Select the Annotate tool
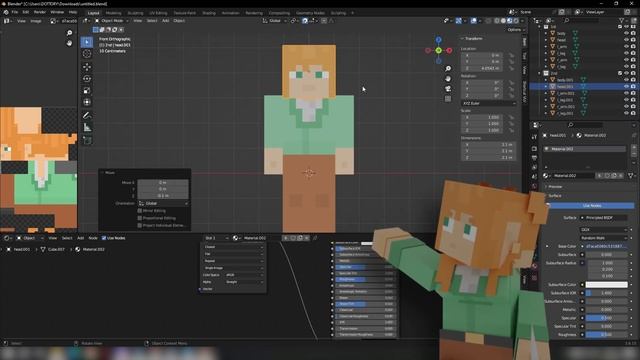The width and height of the screenshot is (640, 360). (87, 116)
